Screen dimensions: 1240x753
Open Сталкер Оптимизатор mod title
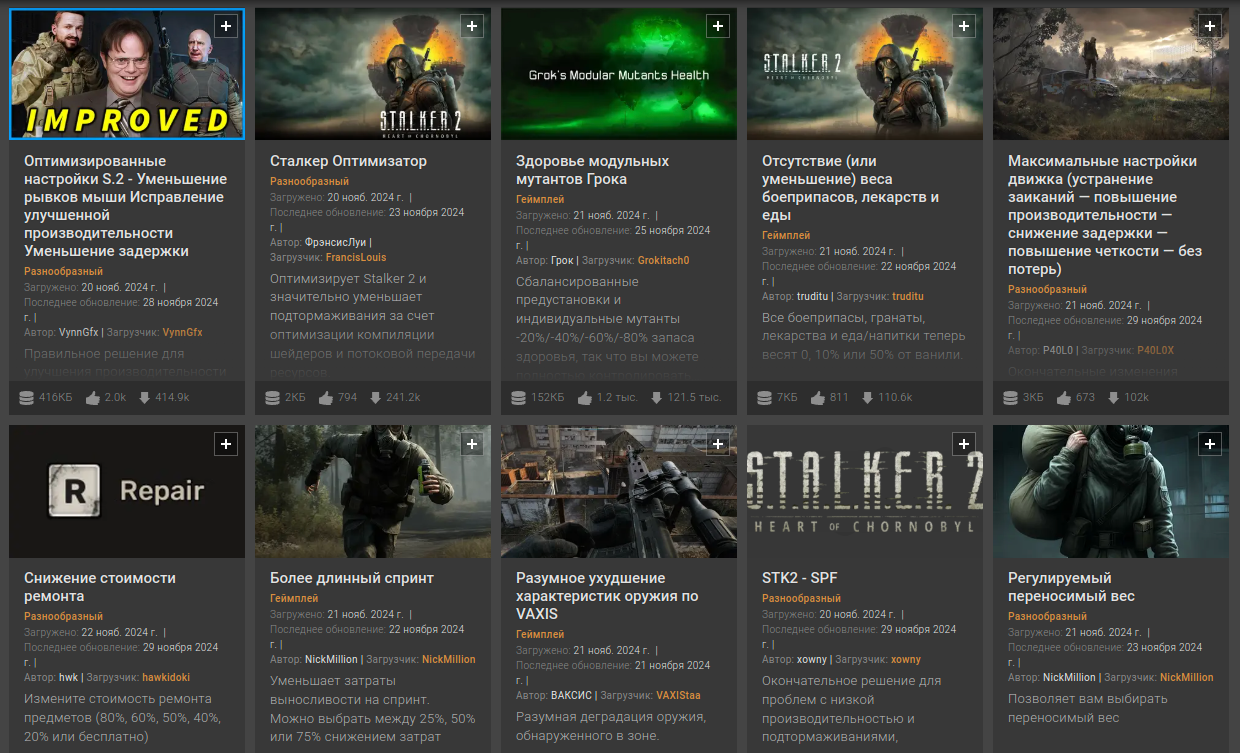[x=348, y=161]
